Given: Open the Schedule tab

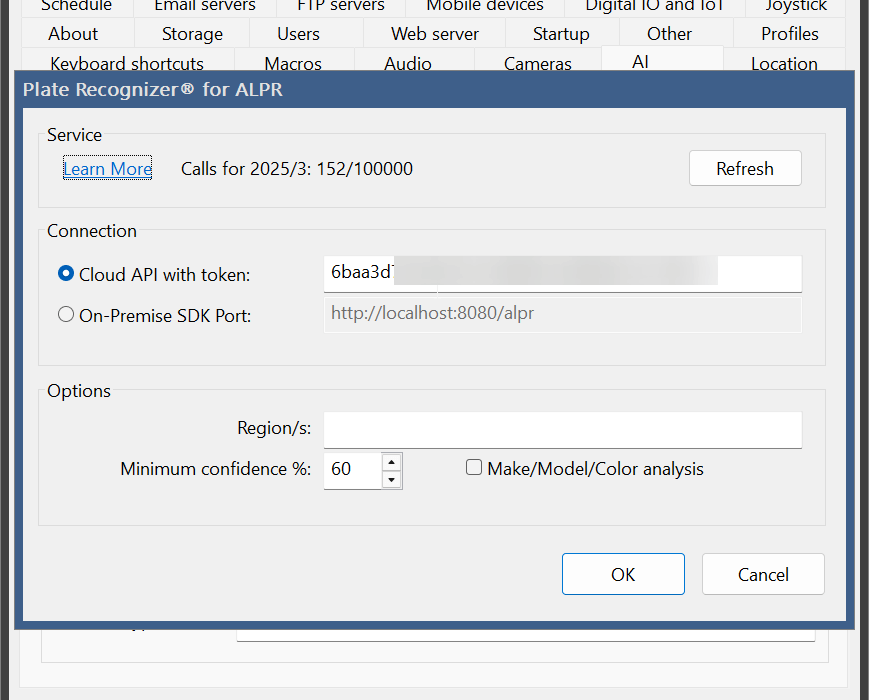Looking at the screenshot, I should tap(76, 7).
